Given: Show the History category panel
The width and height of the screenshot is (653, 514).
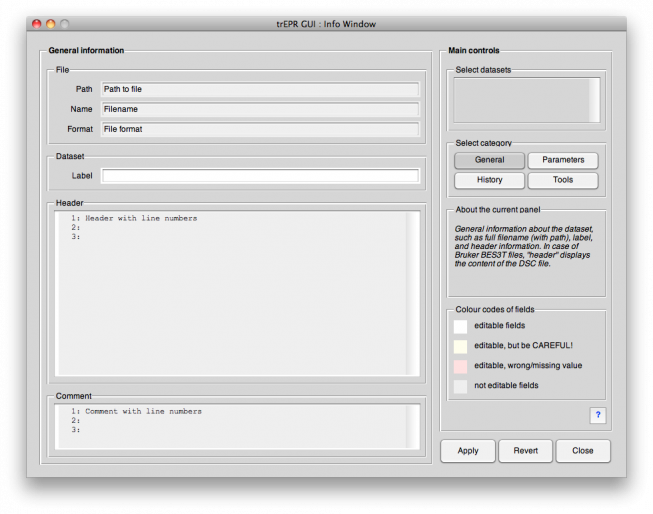Looking at the screenshot, I should tap(489, 180).
